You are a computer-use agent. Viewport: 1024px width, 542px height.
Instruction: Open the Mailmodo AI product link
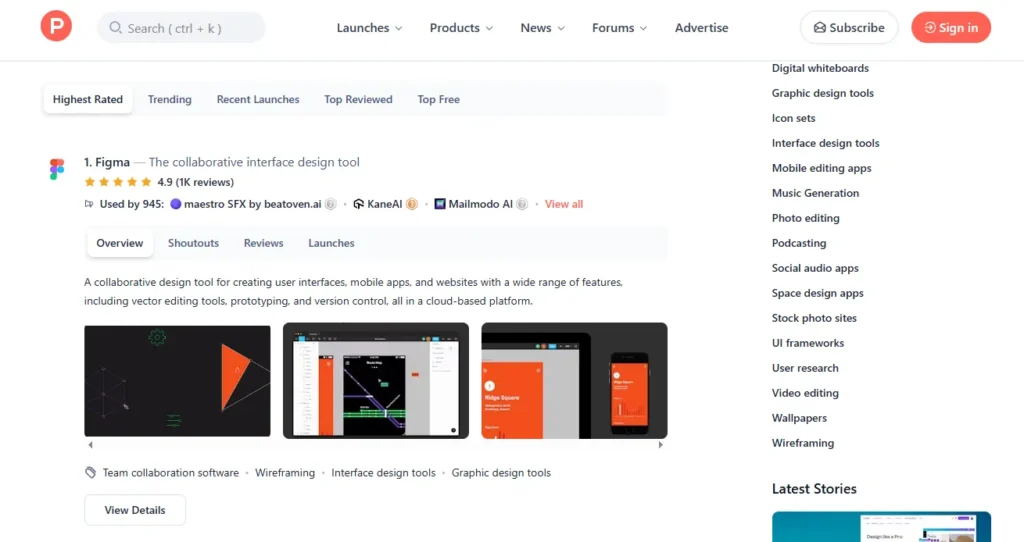click(480, 204)
